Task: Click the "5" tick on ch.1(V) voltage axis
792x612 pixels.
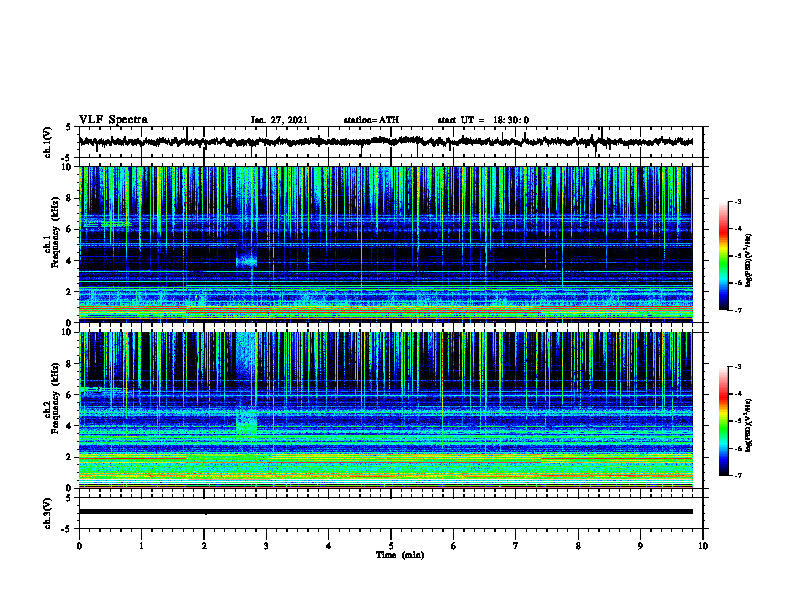Action: click(68, 128)
